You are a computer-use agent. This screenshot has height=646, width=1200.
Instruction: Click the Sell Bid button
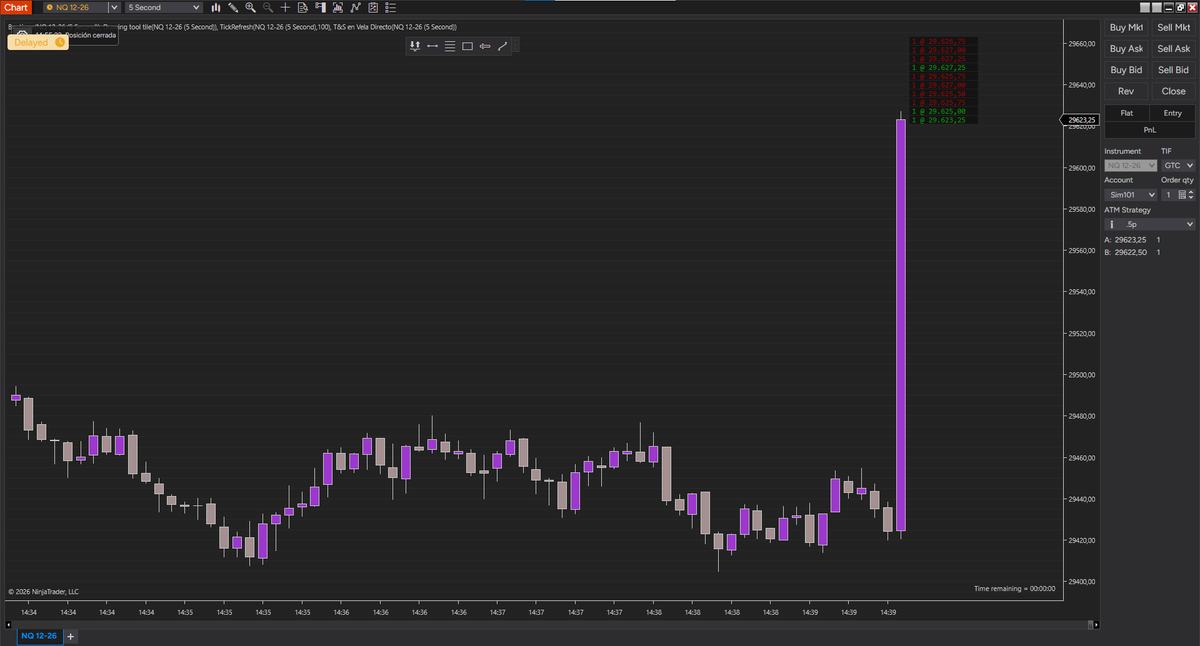pos(1174,70)
